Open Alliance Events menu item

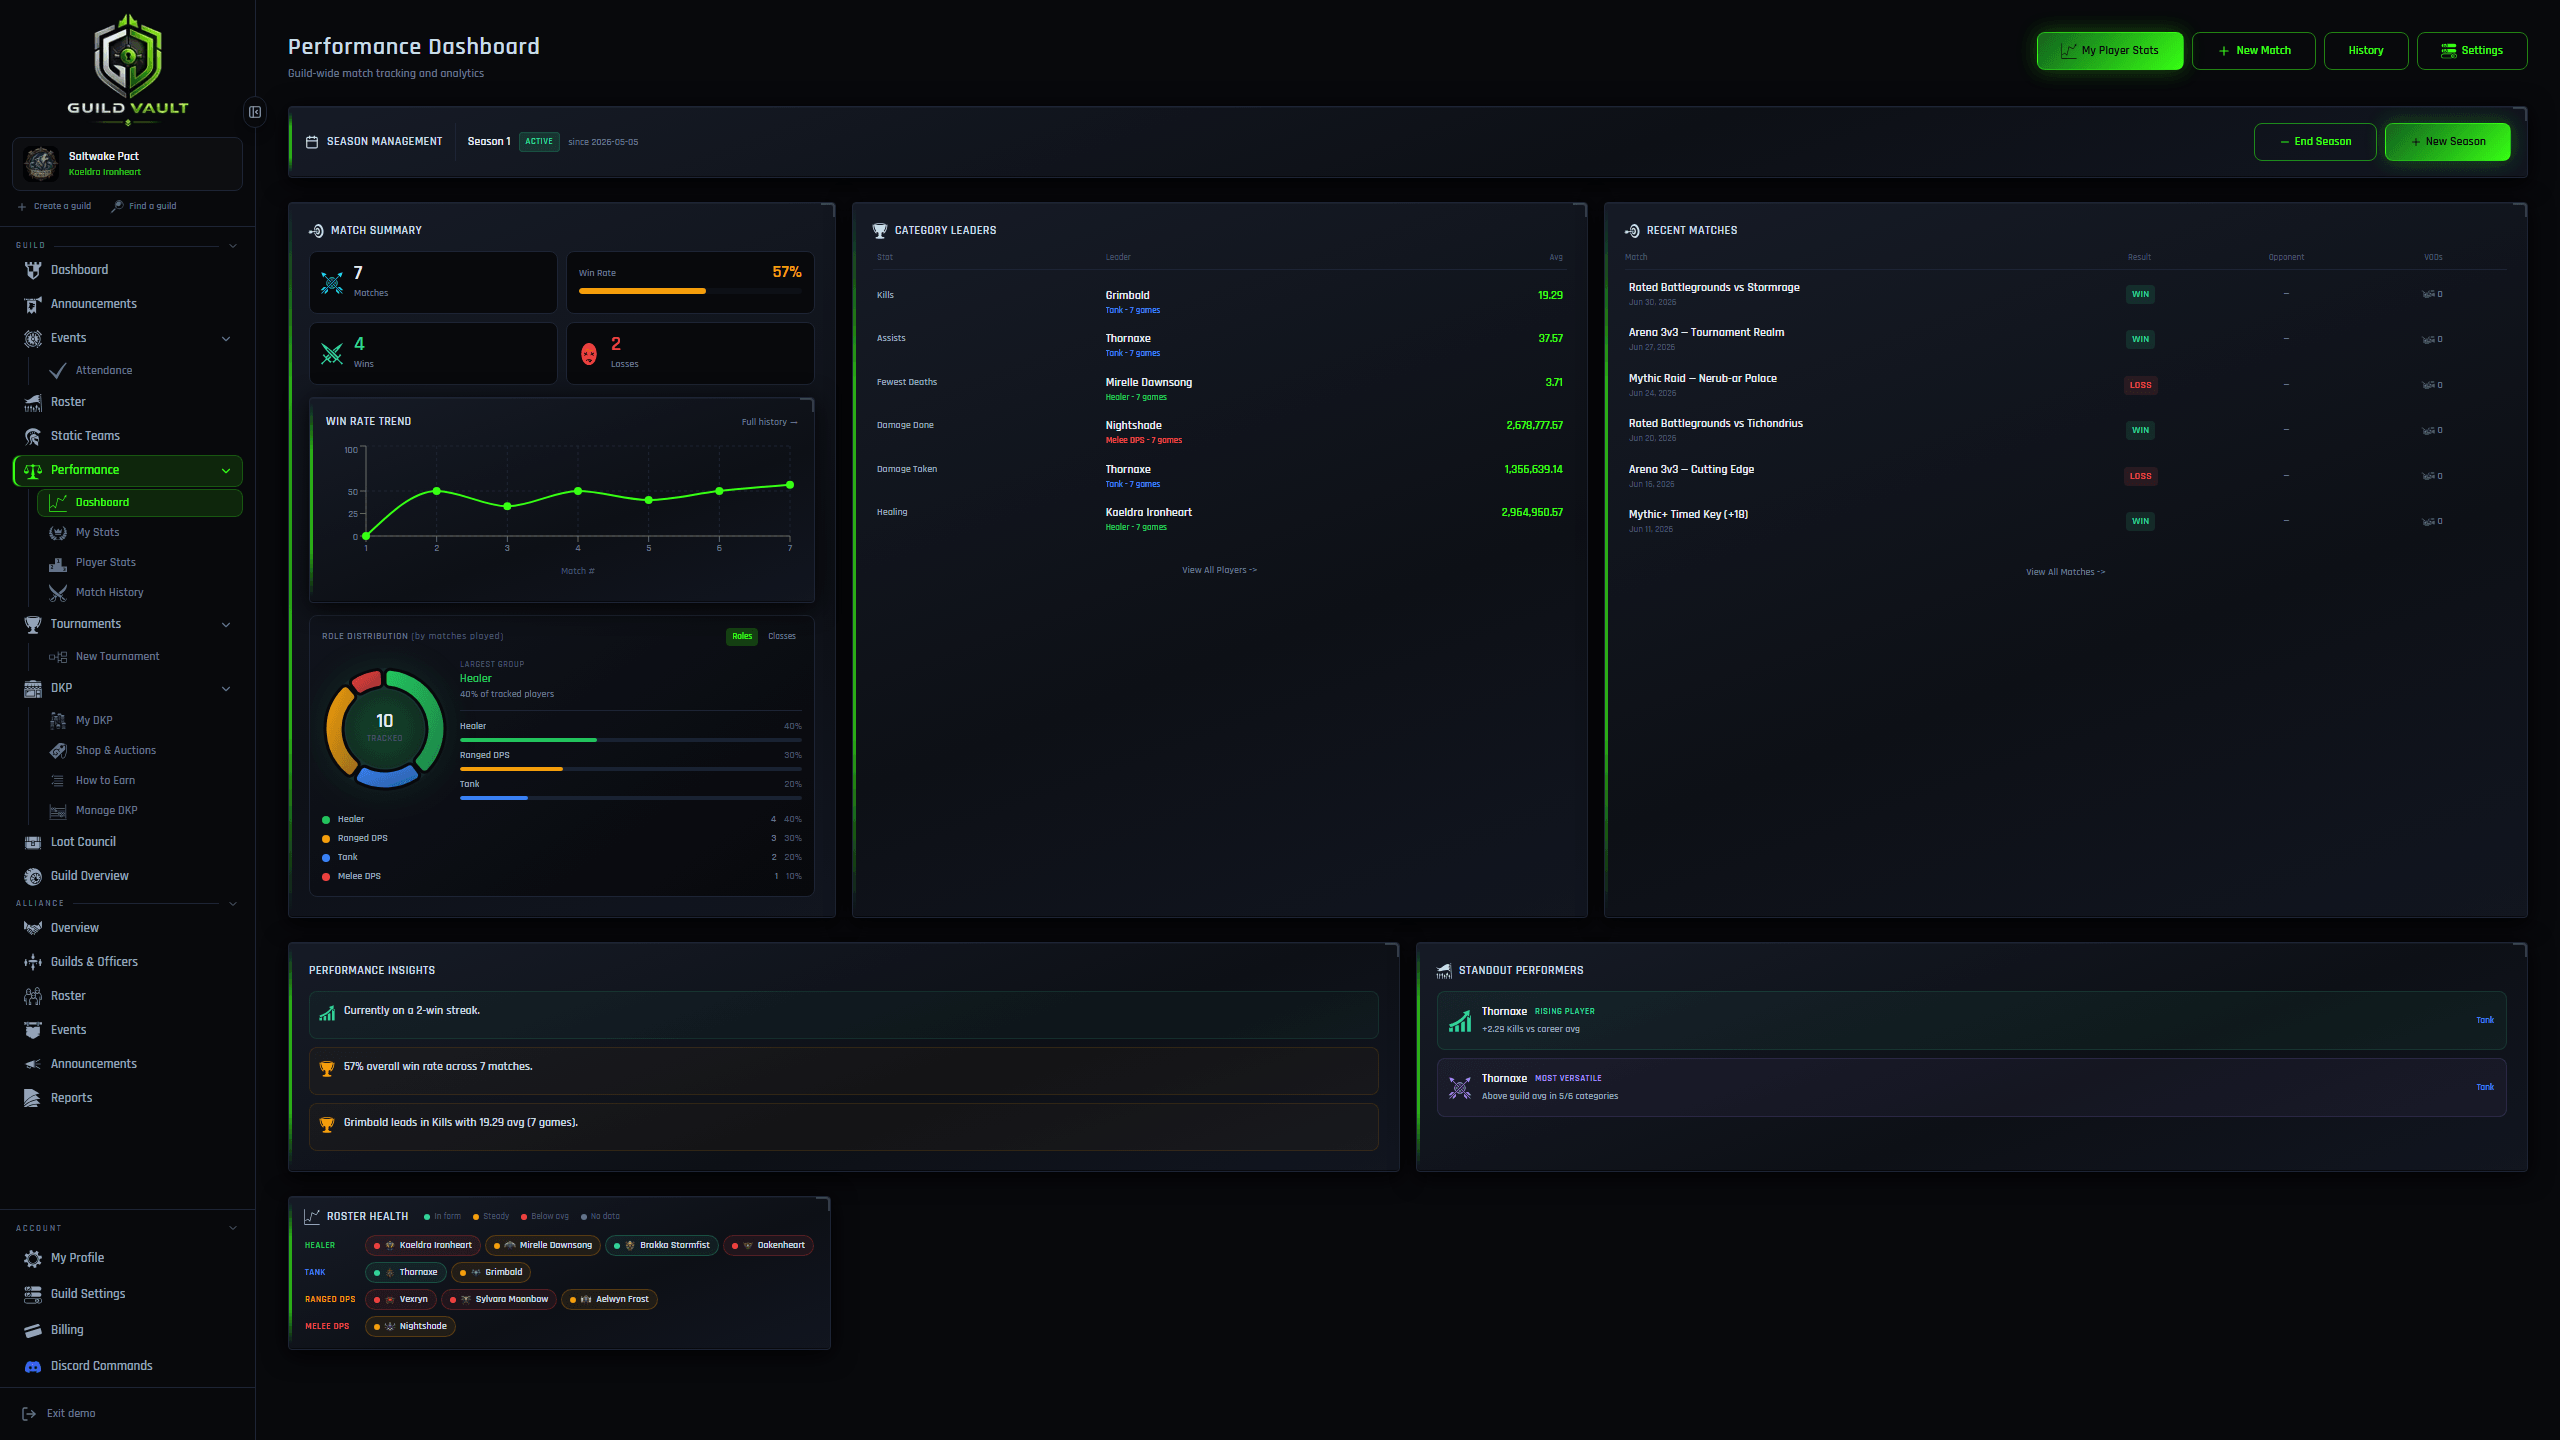[128, 1030]
